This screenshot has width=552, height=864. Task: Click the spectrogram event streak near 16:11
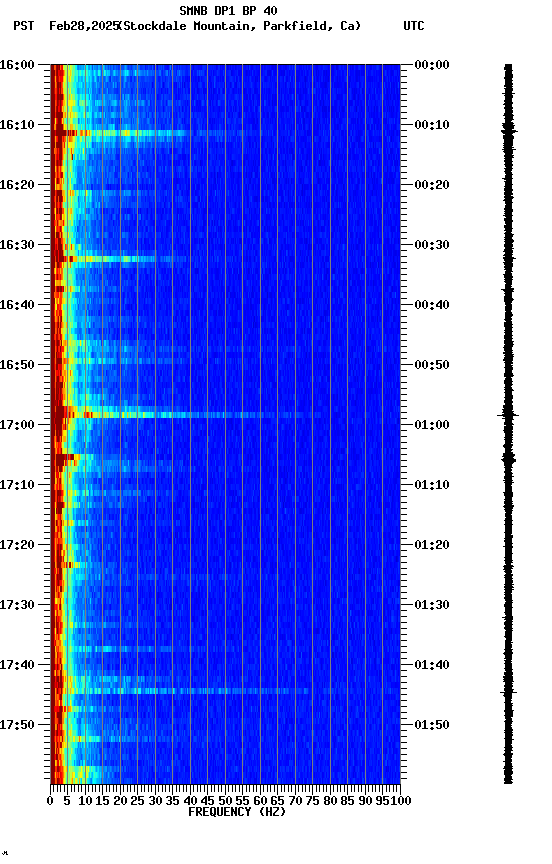click(149, 133)
